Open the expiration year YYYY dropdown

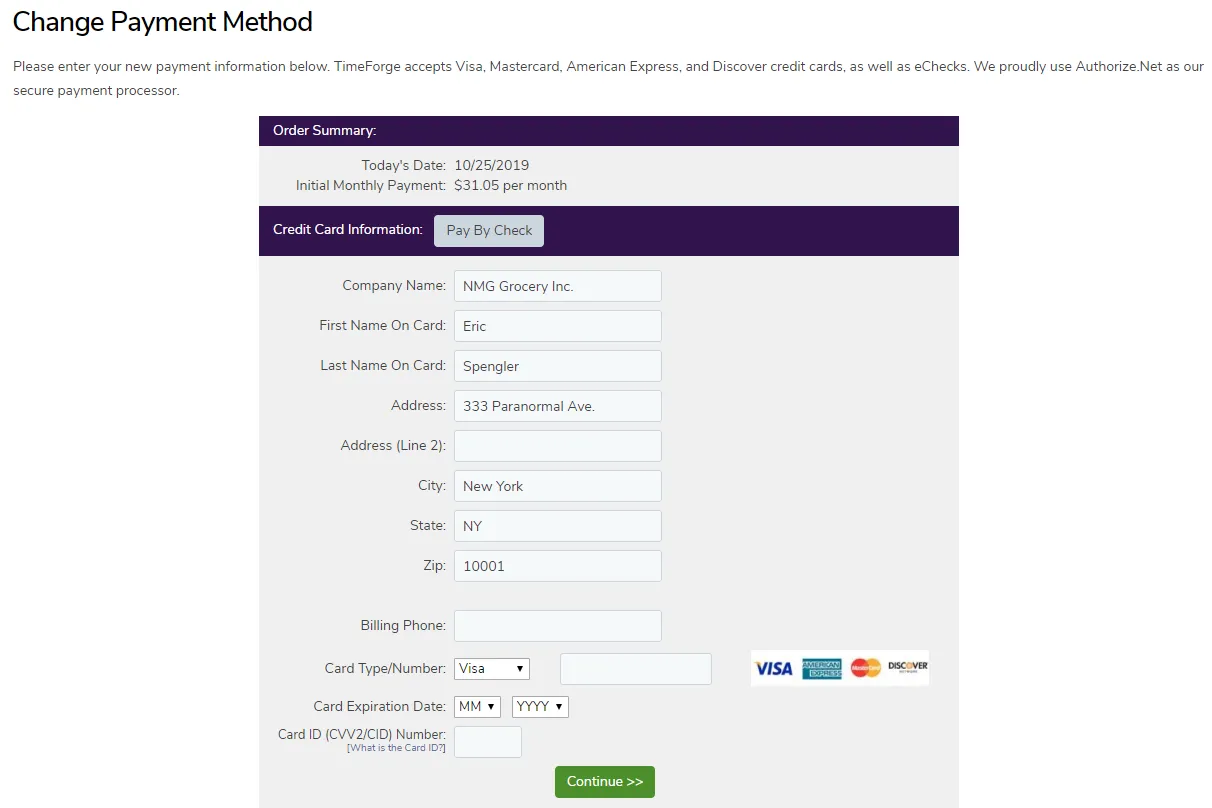[540, 707]
